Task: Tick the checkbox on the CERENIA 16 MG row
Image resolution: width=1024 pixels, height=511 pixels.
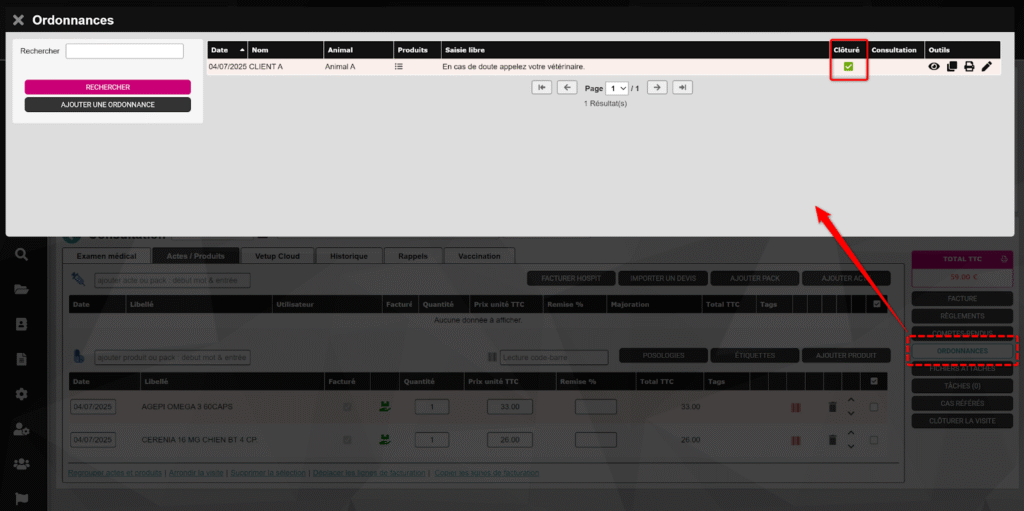Action: [874, 440]
